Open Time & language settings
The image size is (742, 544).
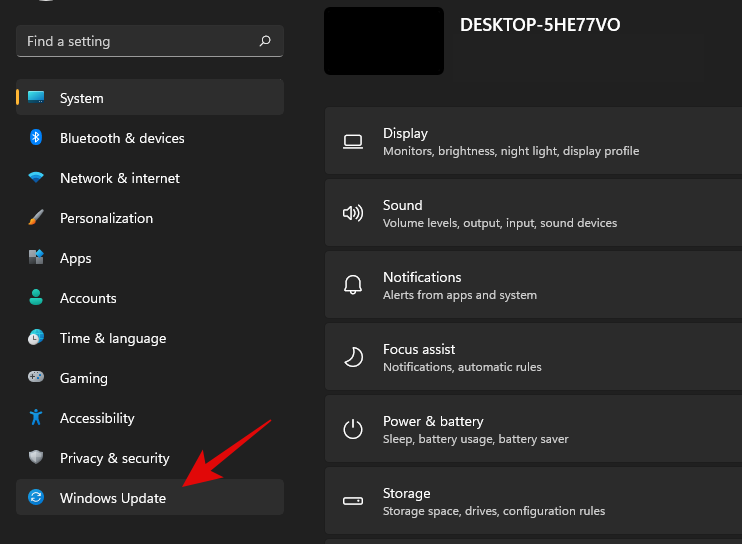coord(113,338)
